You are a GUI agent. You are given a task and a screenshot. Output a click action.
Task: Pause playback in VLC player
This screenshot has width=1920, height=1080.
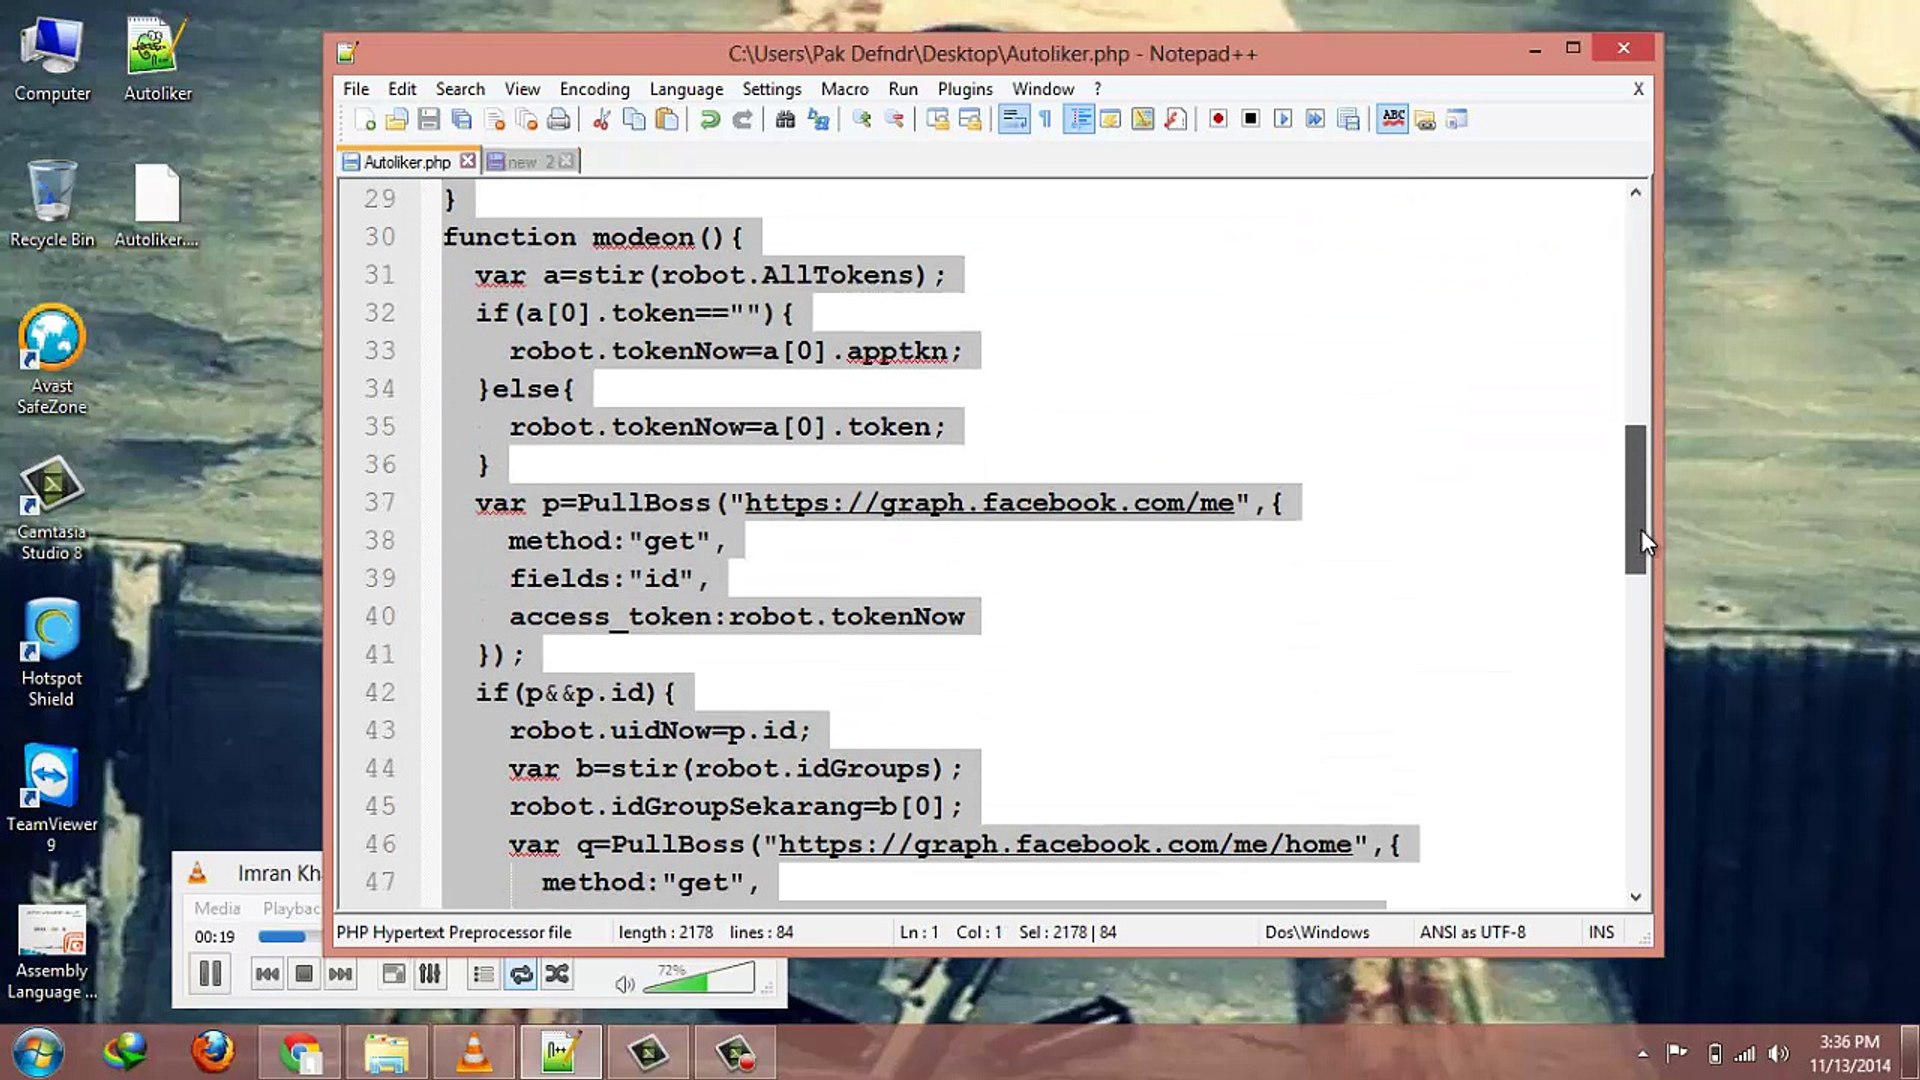(x=210, y=974)
